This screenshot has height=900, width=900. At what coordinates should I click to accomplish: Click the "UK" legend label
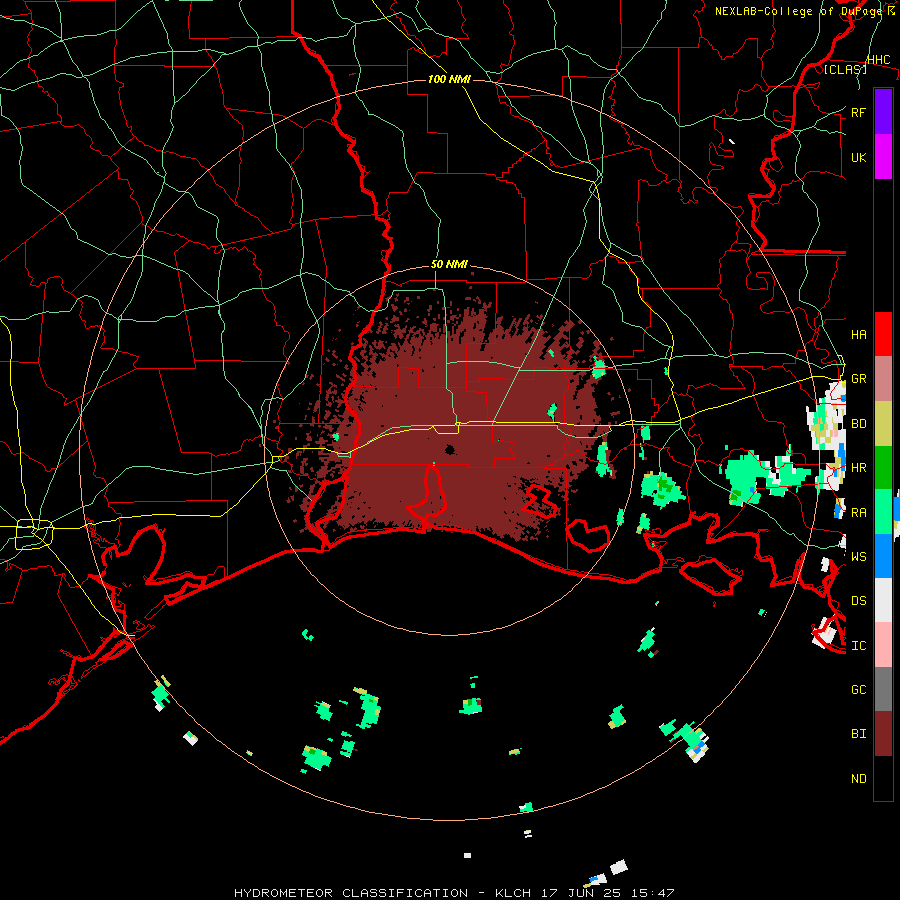pos(858,157)
